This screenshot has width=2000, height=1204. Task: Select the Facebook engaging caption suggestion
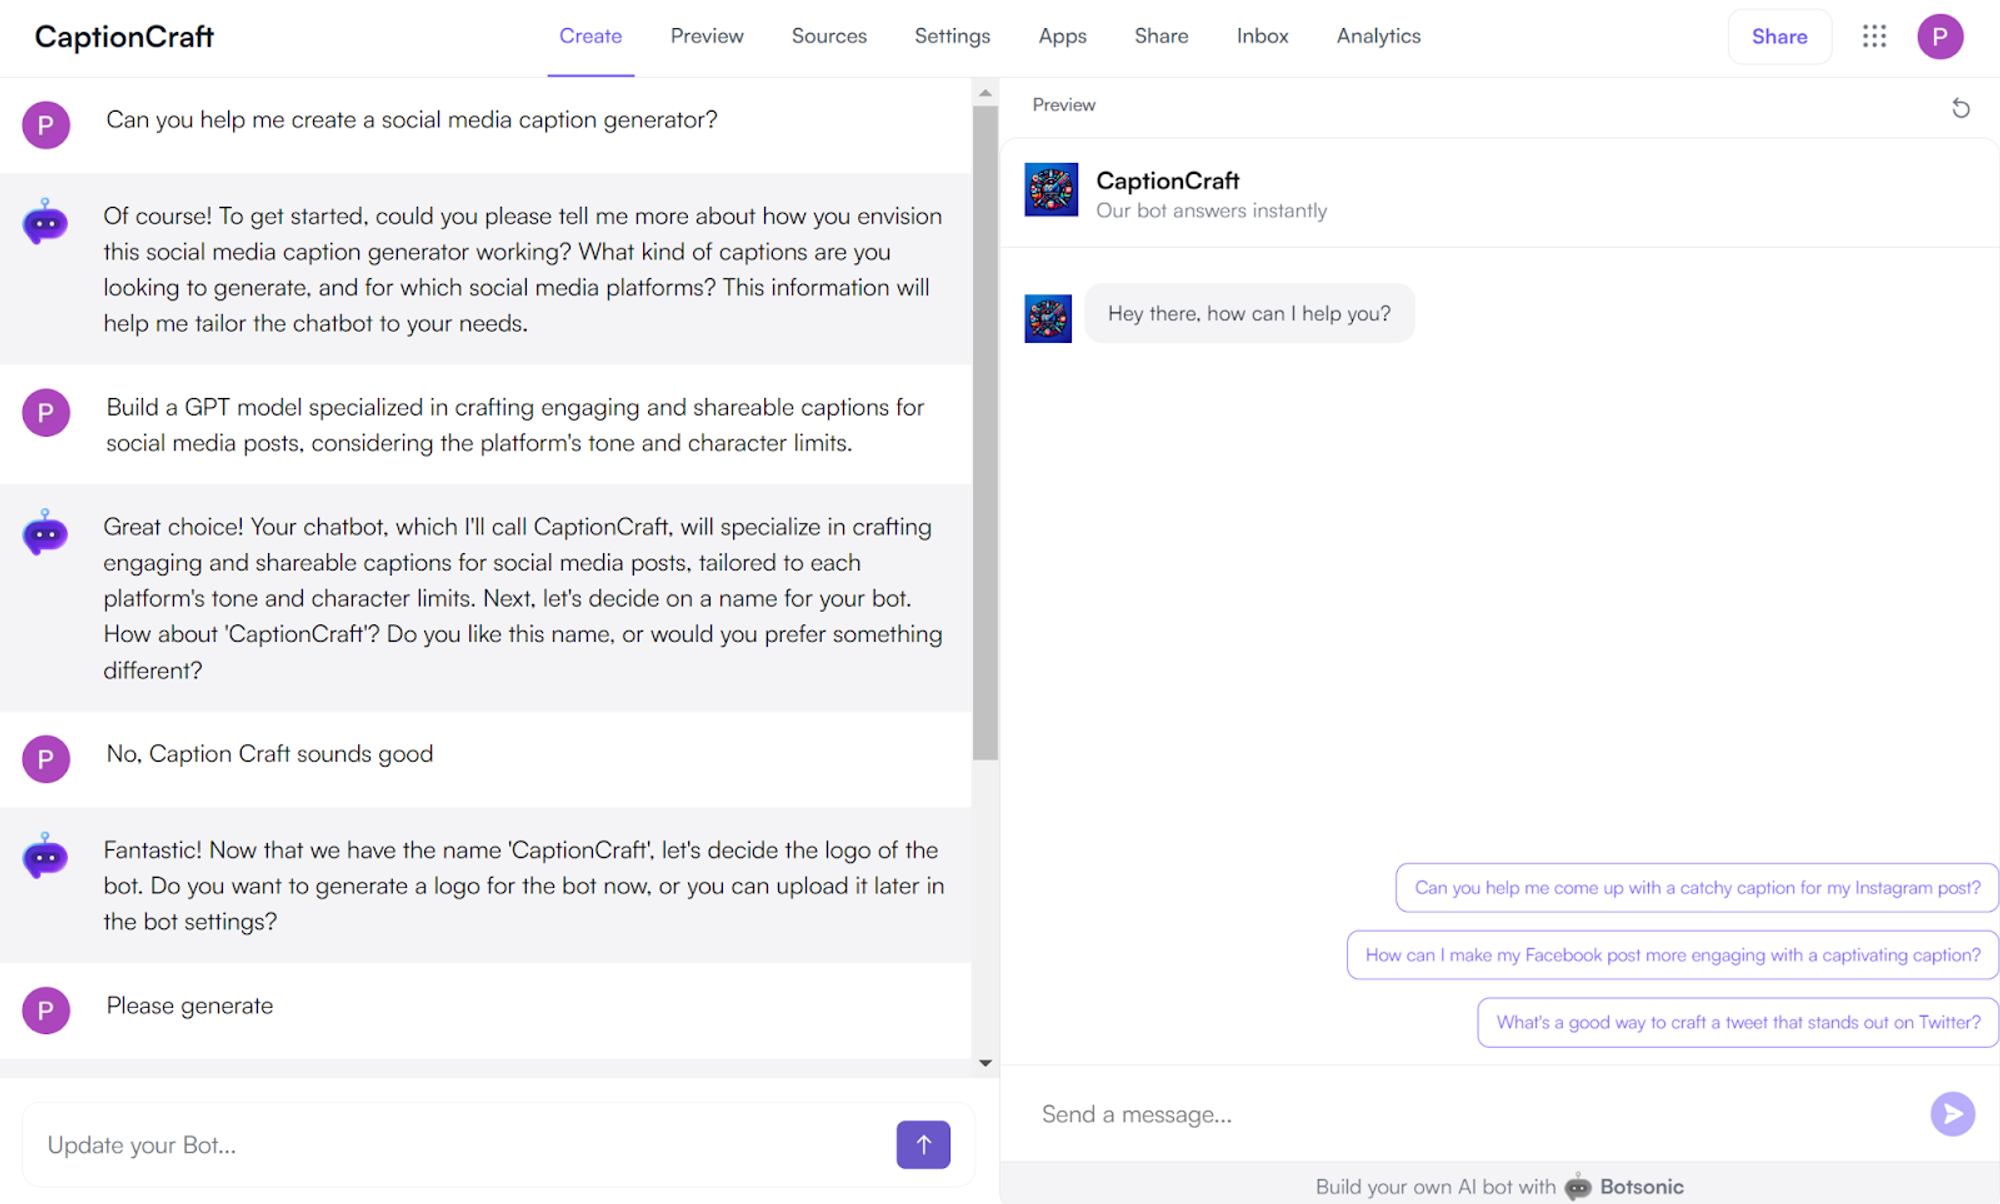[x=1672, y=955]
